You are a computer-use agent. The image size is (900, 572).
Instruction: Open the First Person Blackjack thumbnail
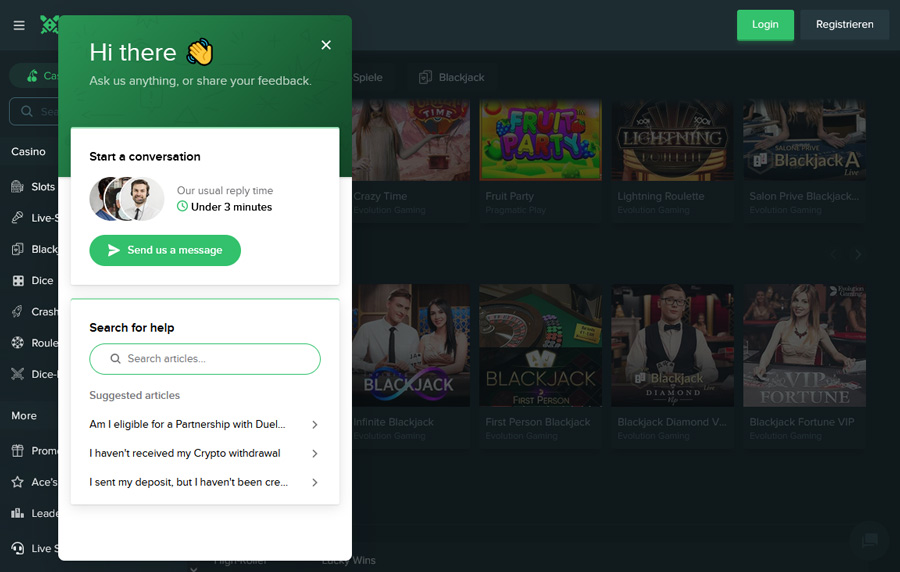click(541, 345)
